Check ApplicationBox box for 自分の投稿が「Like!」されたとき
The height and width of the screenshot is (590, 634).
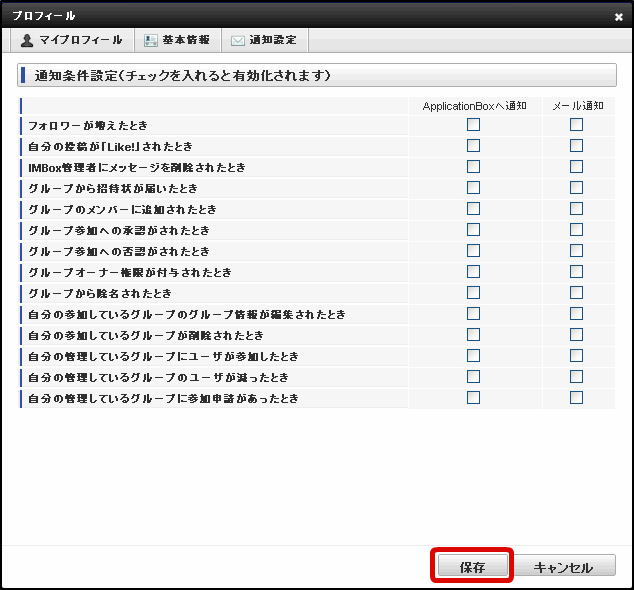tap(473, 146)
